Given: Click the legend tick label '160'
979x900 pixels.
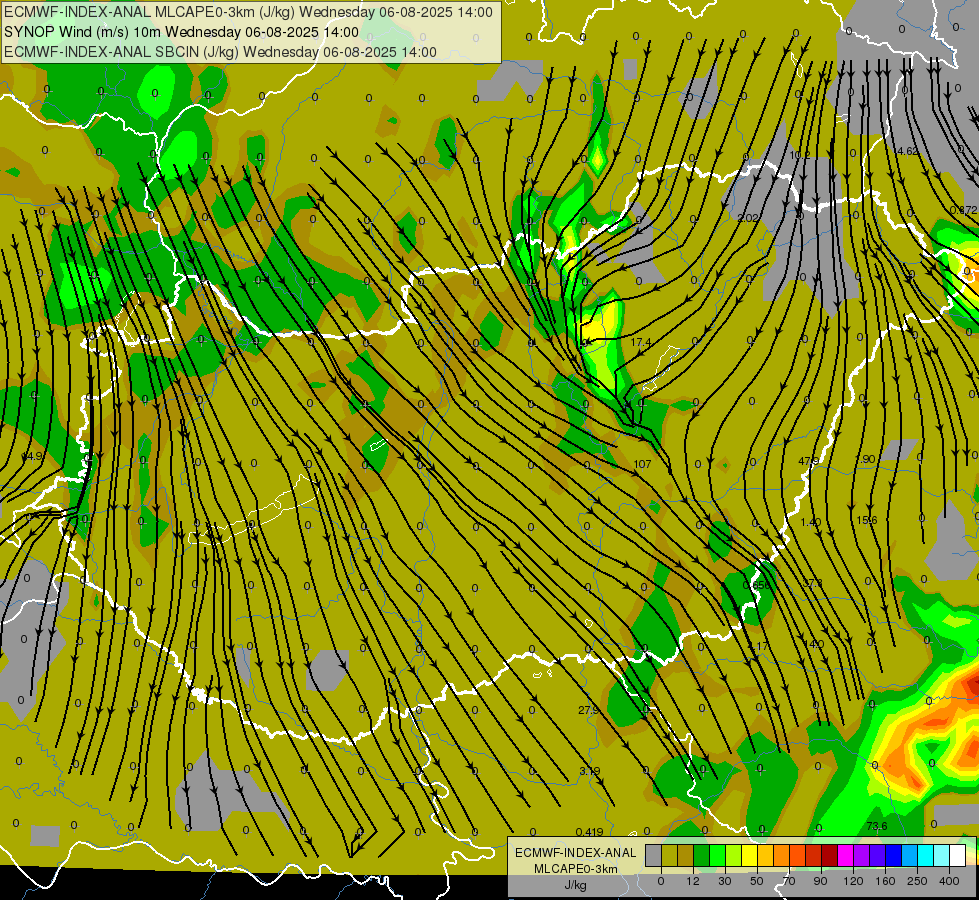Looking at the screenshot, I should pyautogui.click(x=885, y=881).
